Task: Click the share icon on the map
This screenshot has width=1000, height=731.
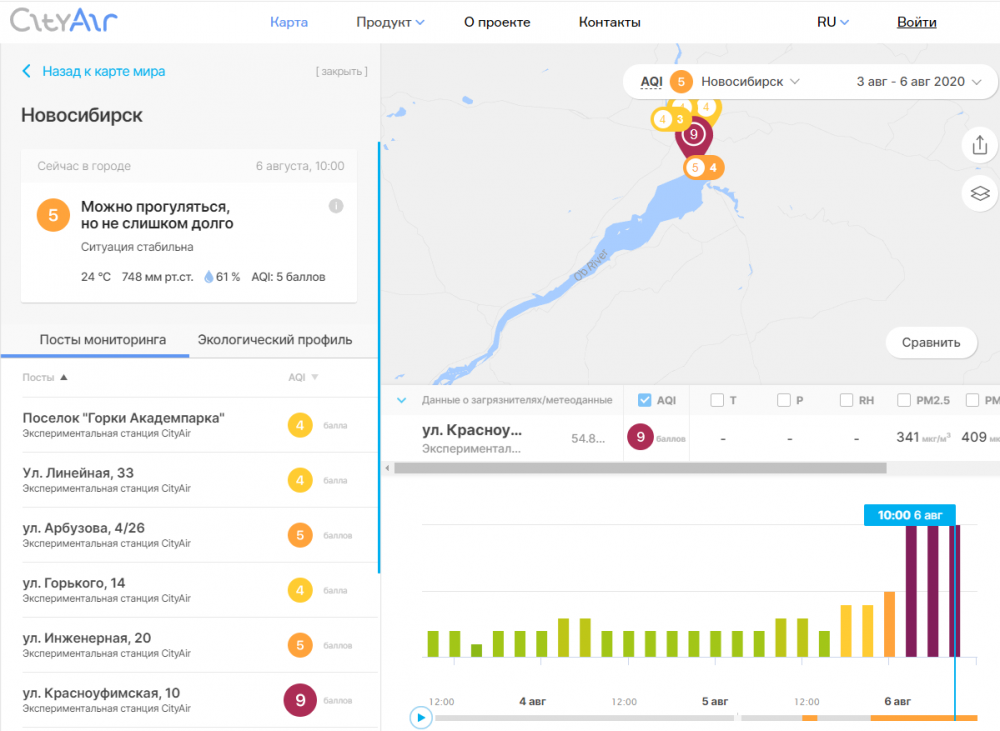Action: tap(979, 146)
